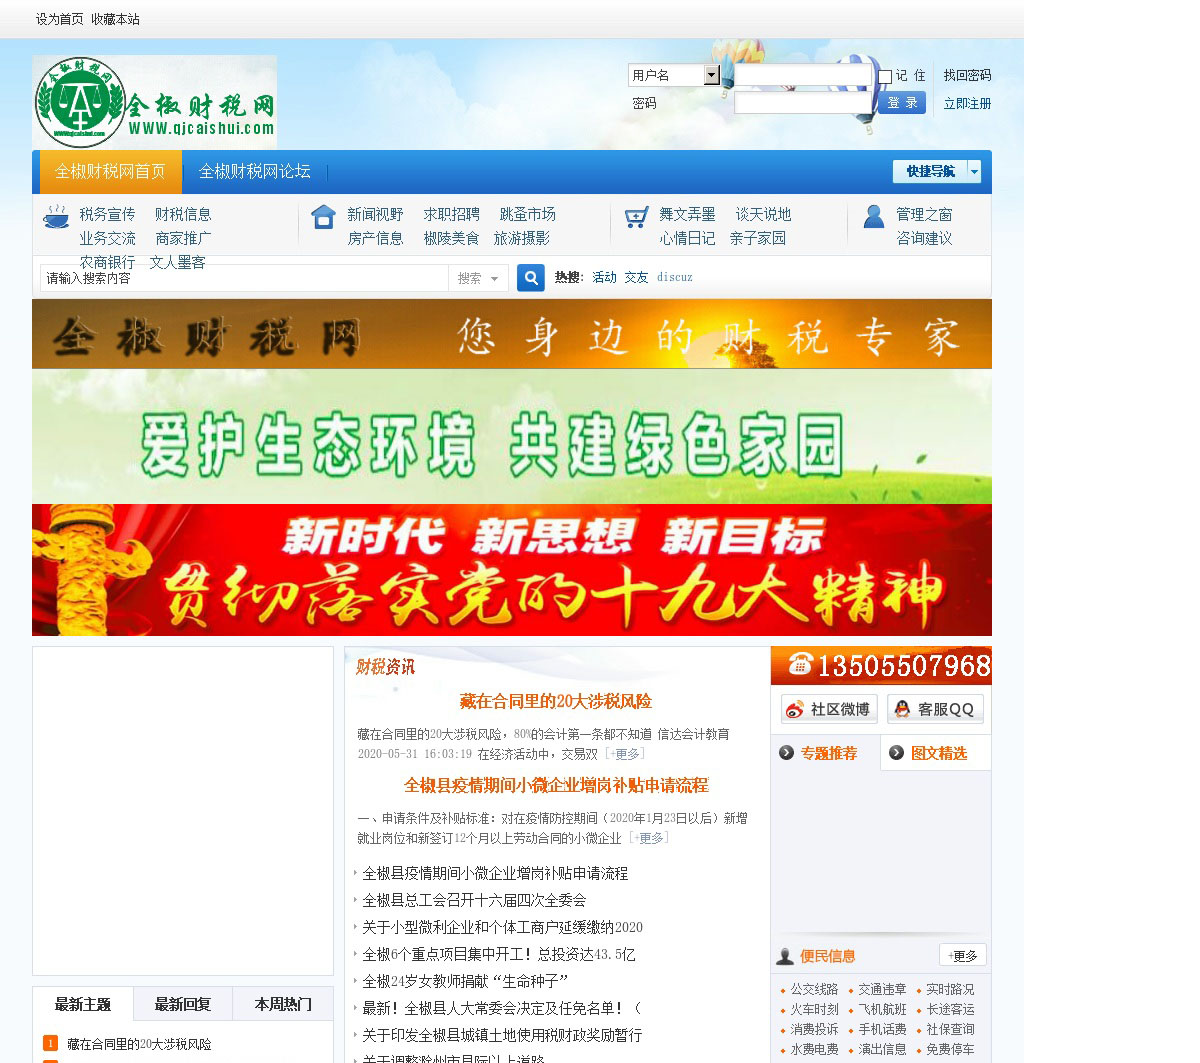1200x1063 pixels.
Task: Click the 登录 login button
Action: (902, 103)
